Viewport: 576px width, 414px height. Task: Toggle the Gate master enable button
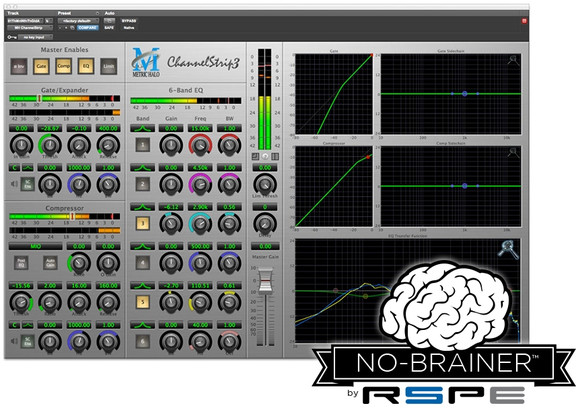point(41,66)
